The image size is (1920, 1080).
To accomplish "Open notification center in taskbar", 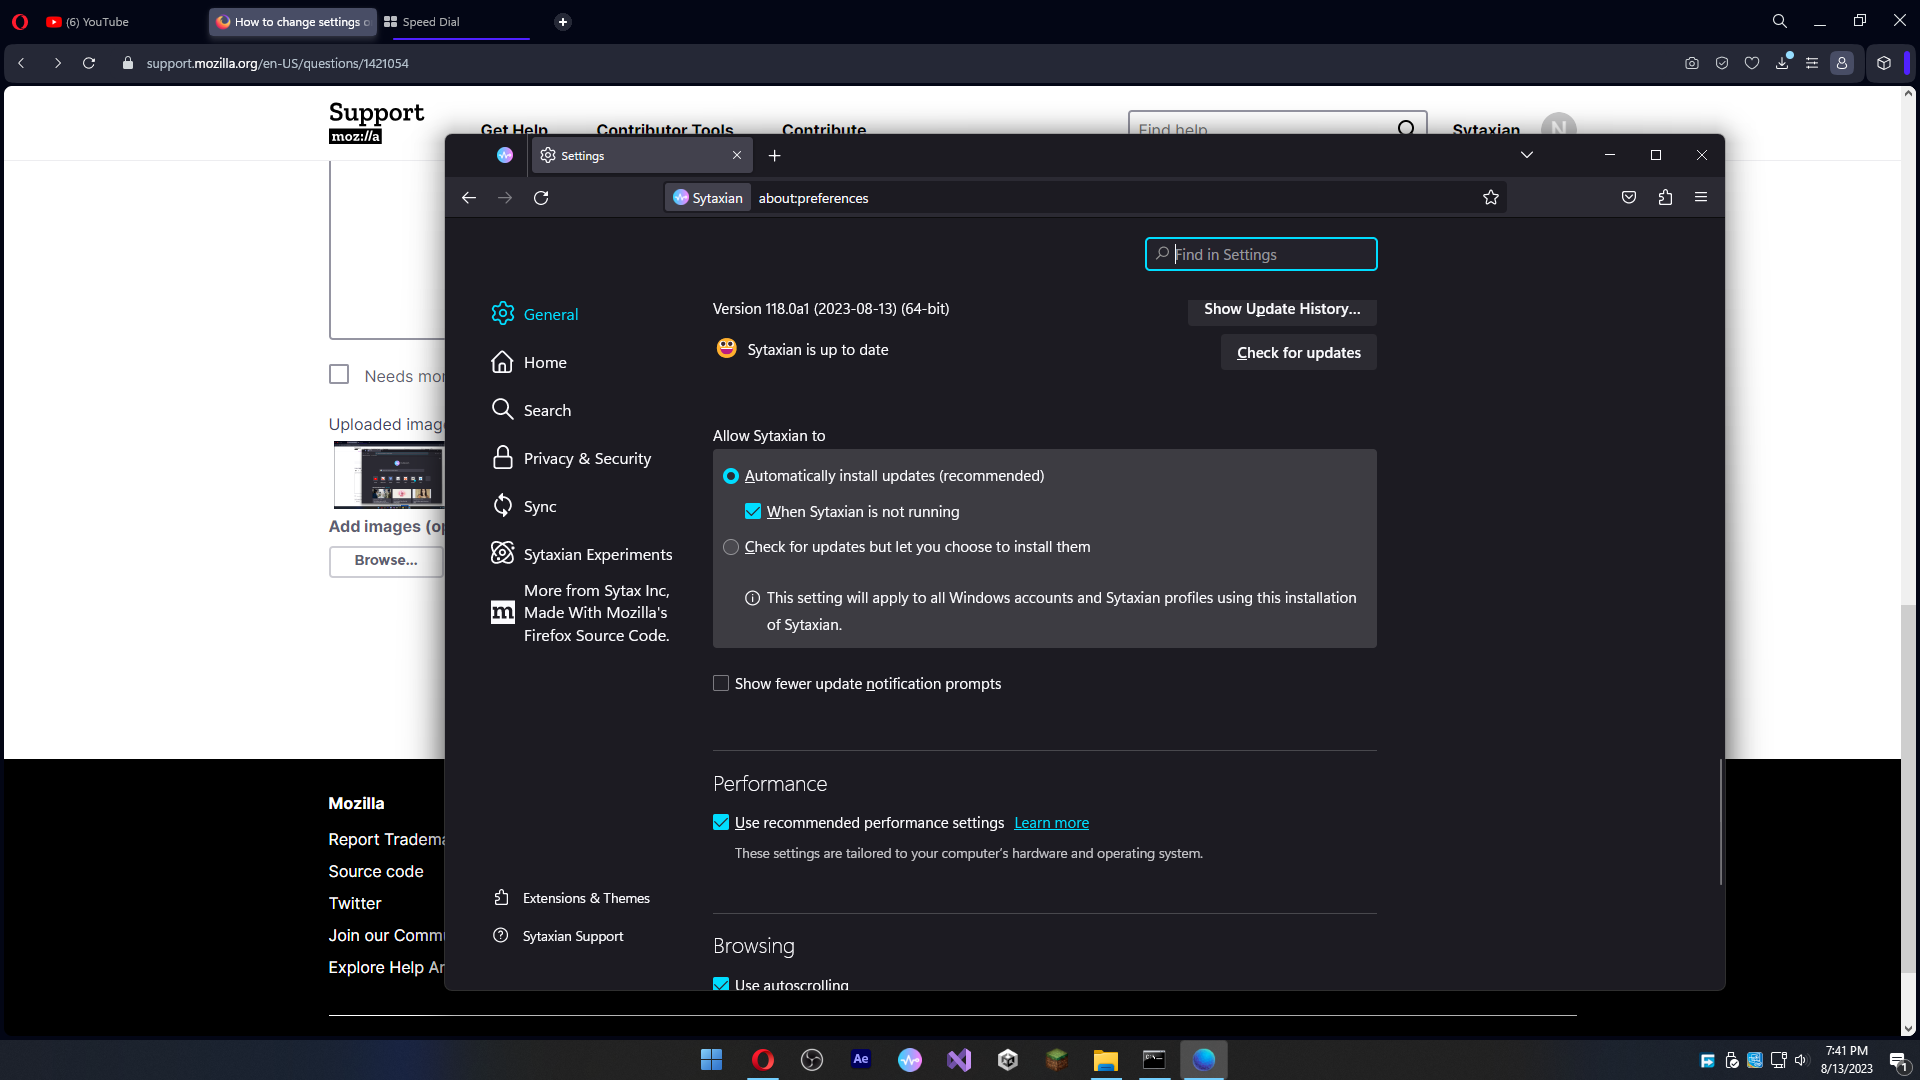I will coord(1899,1061).
